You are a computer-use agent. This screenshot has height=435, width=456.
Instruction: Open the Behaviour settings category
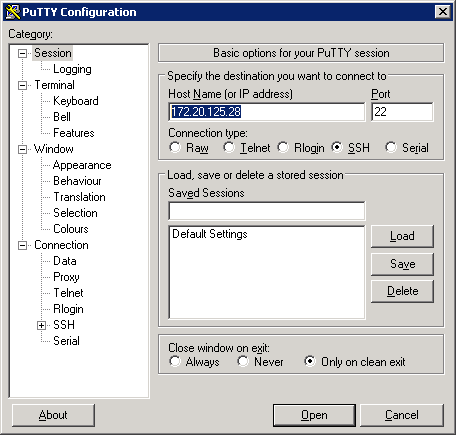coord(77,181)
